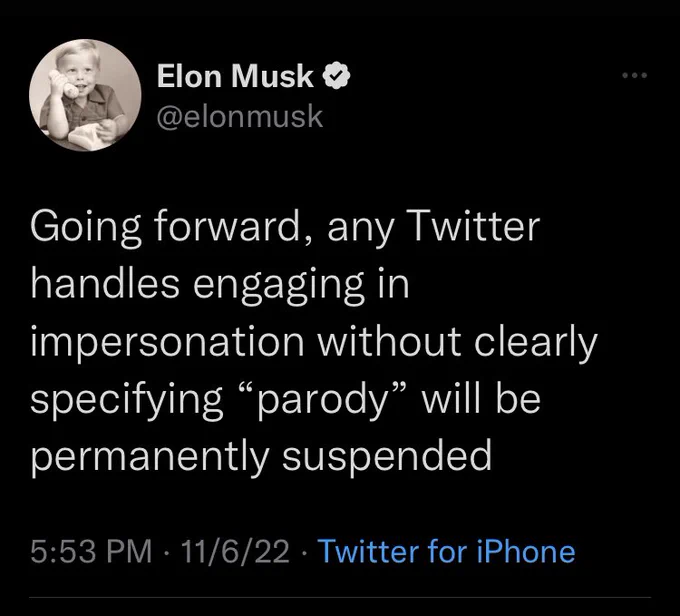The image size is (680, 616).
Task: Click "permanently suspended" in the tweet
Action: (262, 457)
